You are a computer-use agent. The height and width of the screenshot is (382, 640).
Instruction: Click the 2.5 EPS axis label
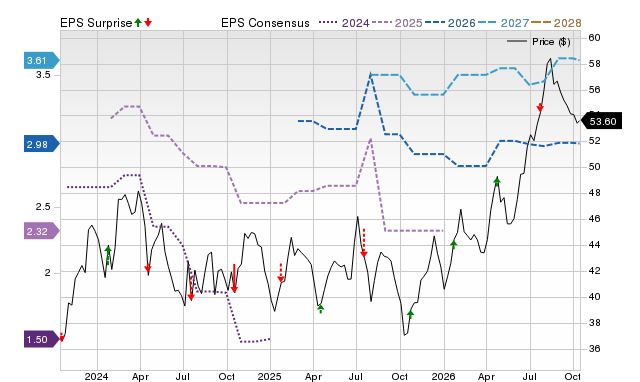click(43, 207)
